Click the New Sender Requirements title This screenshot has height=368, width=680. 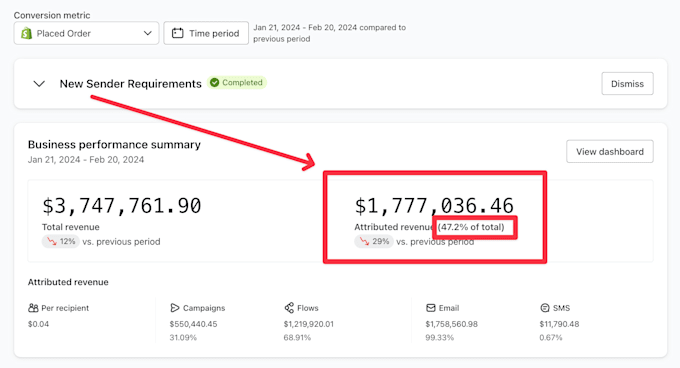click(x=131, y=84)
